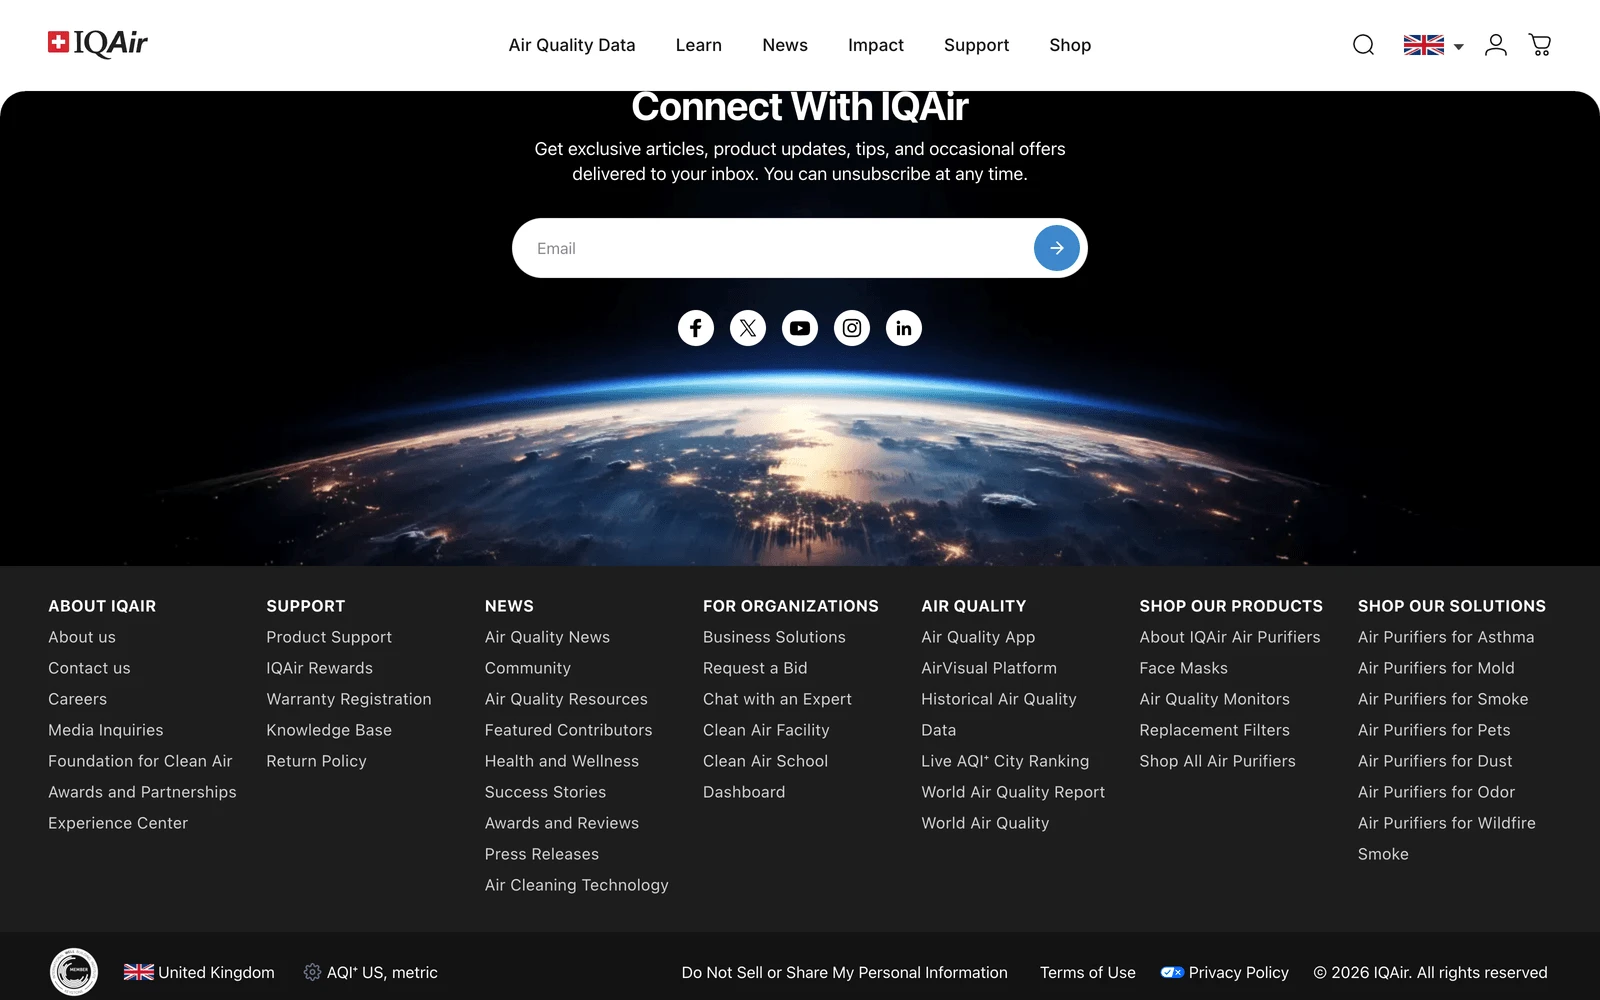View Press Releases
The height and width of the screenshot is (1000, 1600).
[542, 854]
